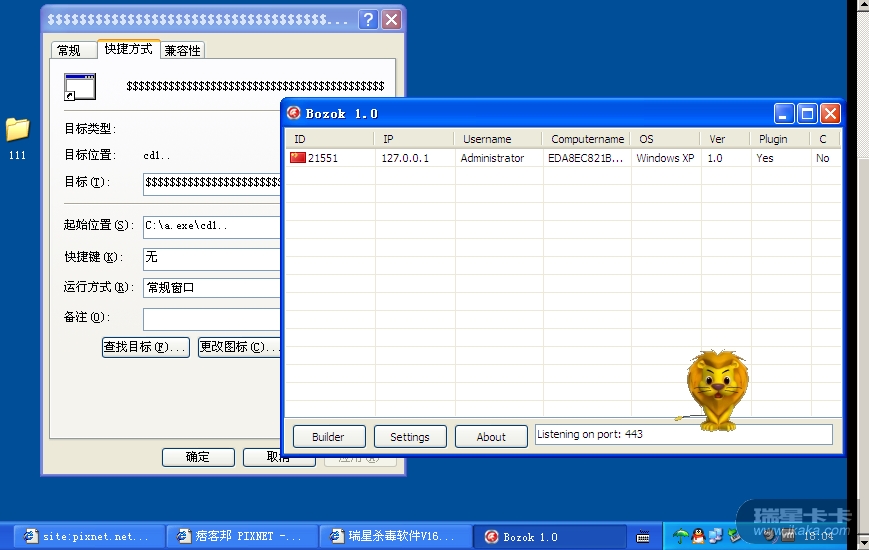Click the C column header in Bozok
Image resolution: width=869 pixels, height=550 pixels.
(x=824, y=139)
